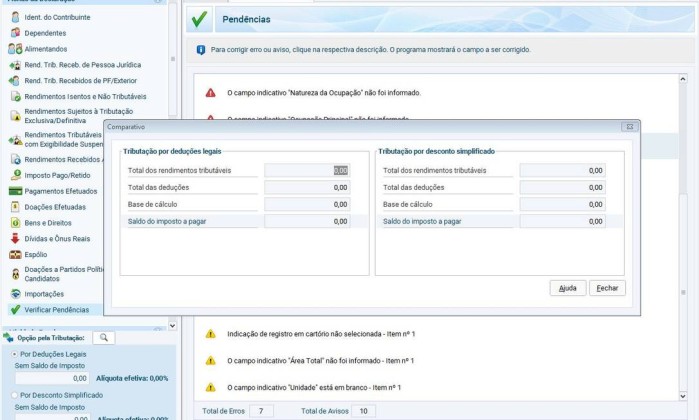Viewport: 699px width, 420px height.
Task: Click Total dos rendimentos tributáveis field, deduções legais
Action: (x=306, y=170)
